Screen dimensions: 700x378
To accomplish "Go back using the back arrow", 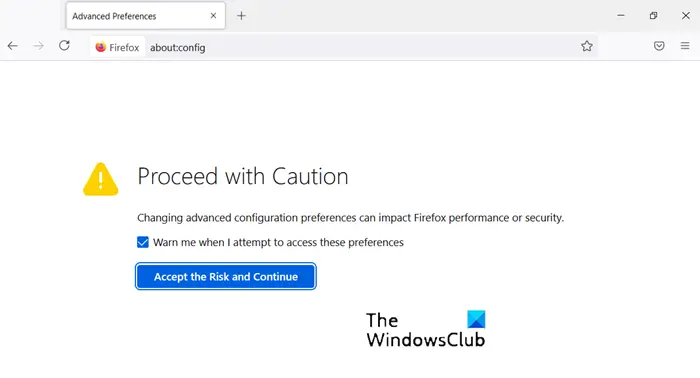I will [12, 46].
